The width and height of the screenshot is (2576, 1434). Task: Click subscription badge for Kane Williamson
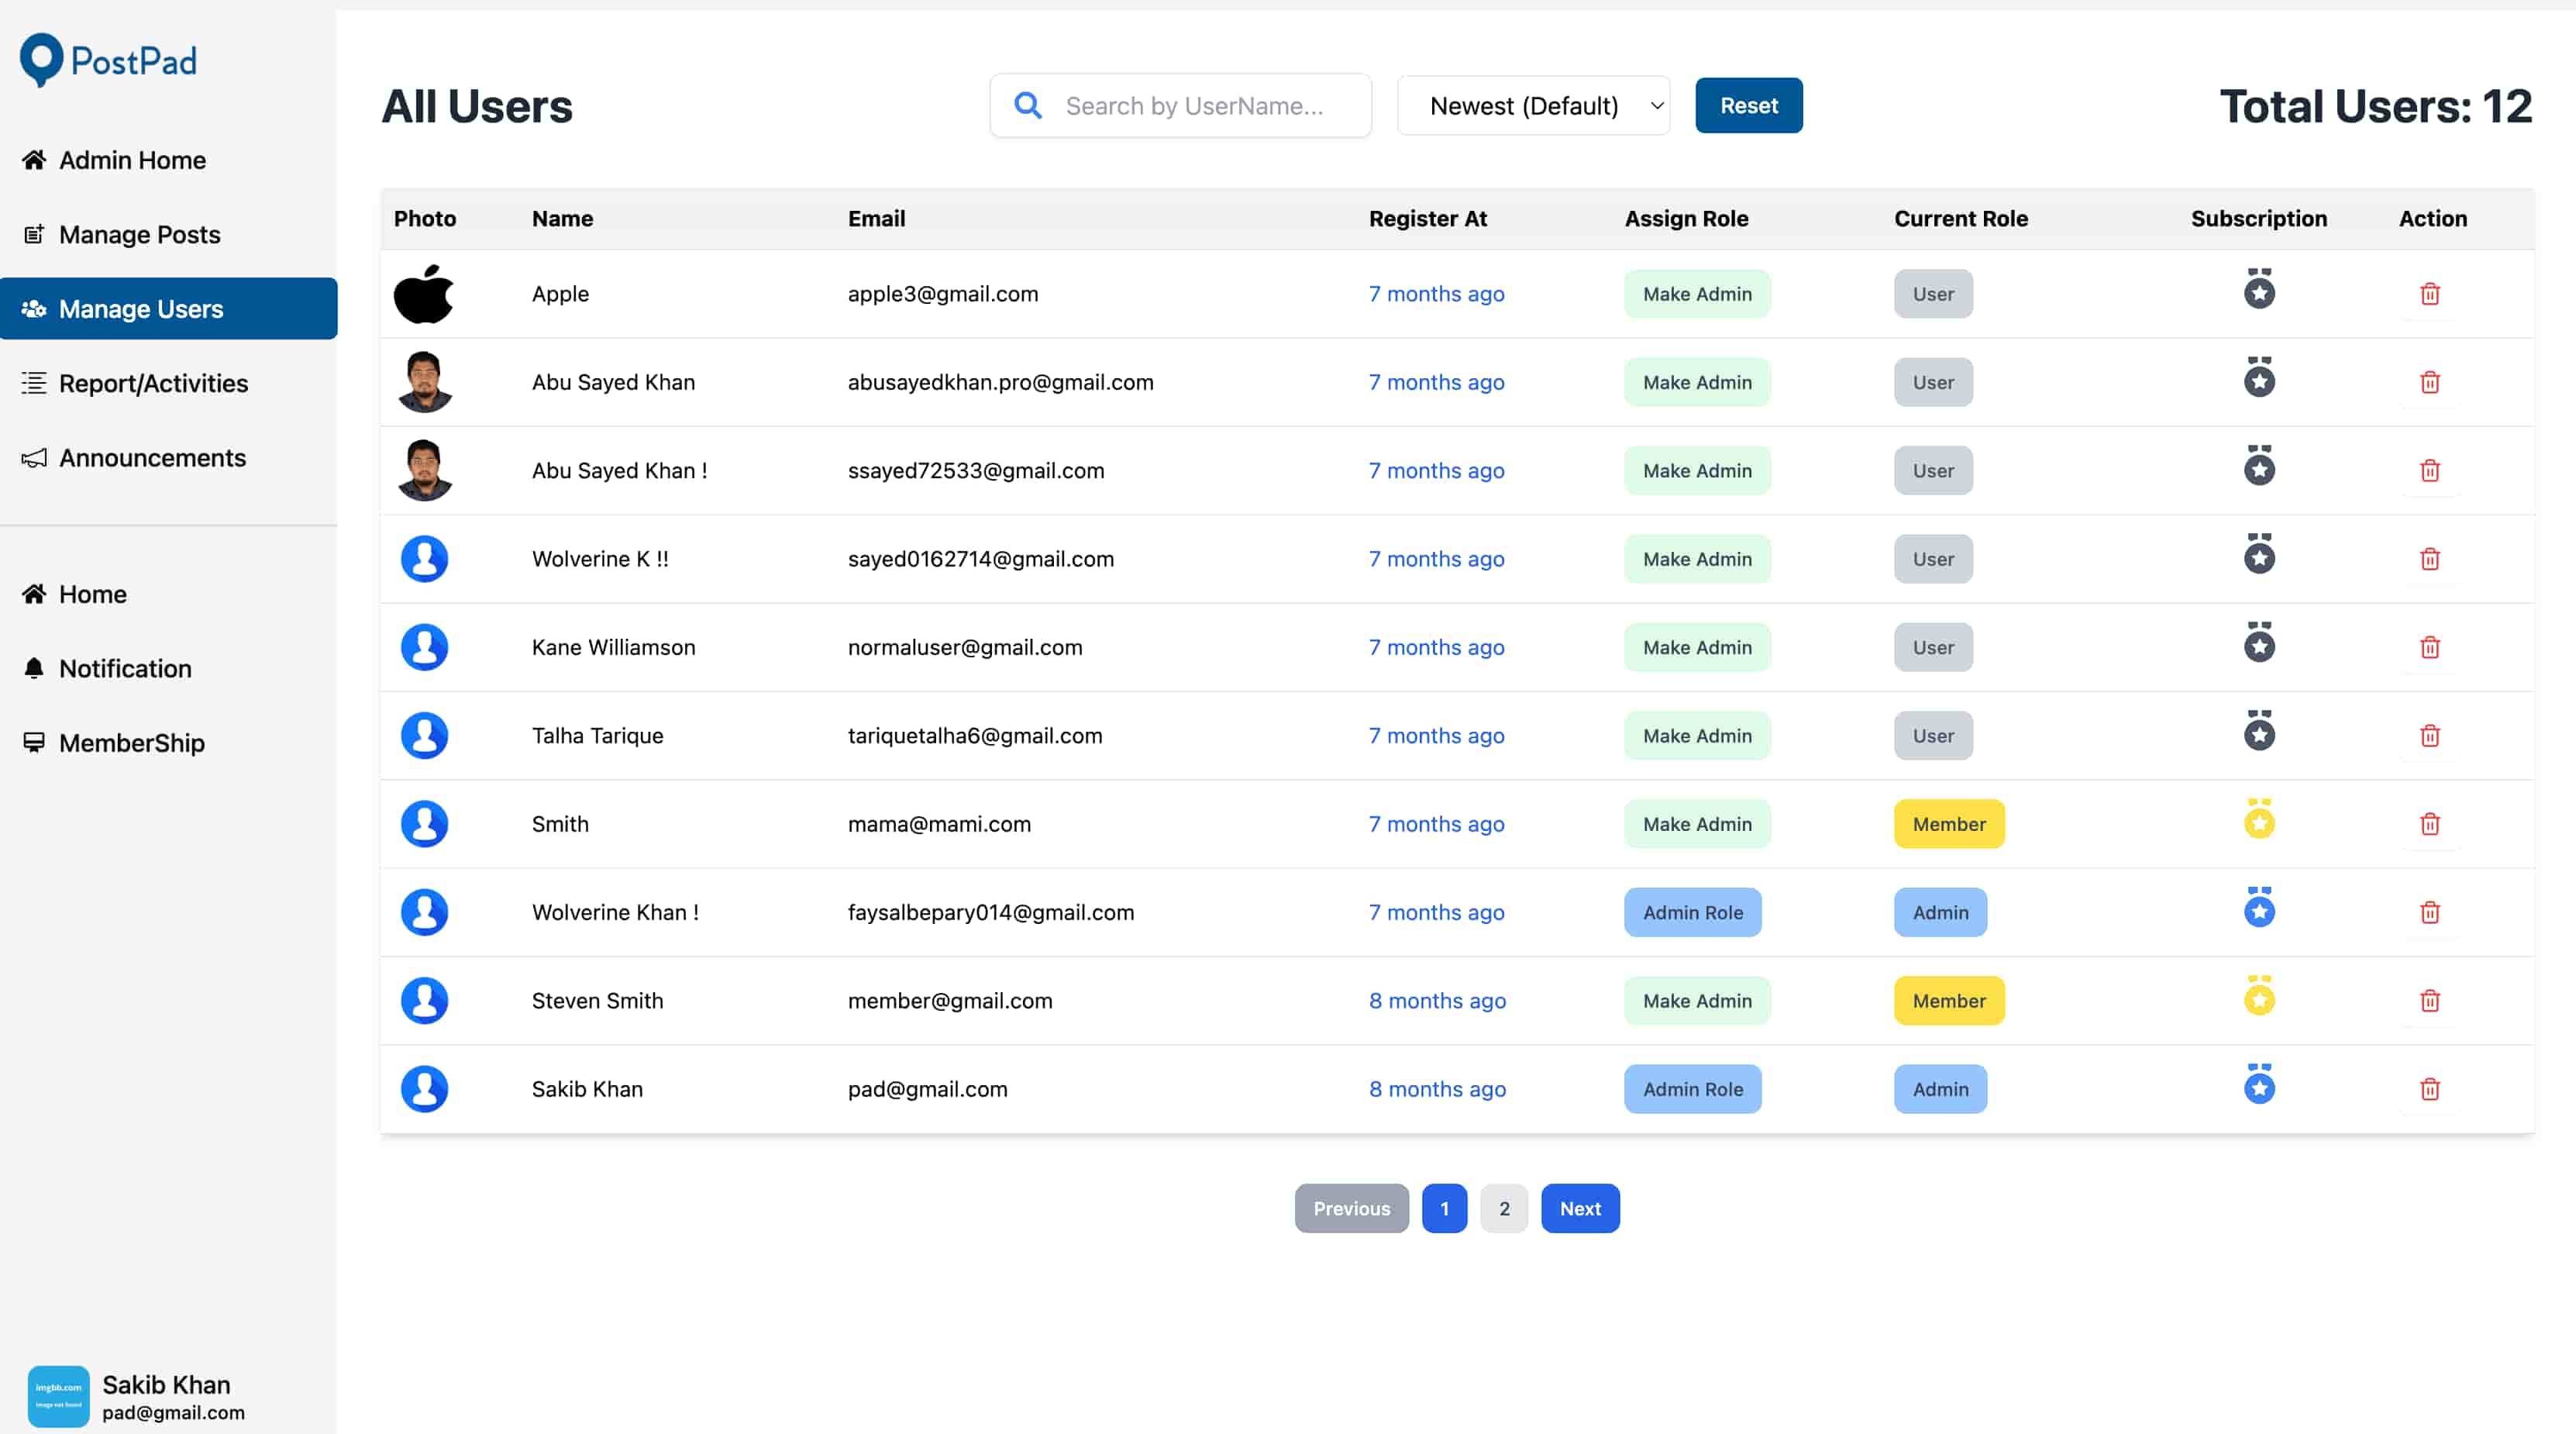coord(2259,641)
